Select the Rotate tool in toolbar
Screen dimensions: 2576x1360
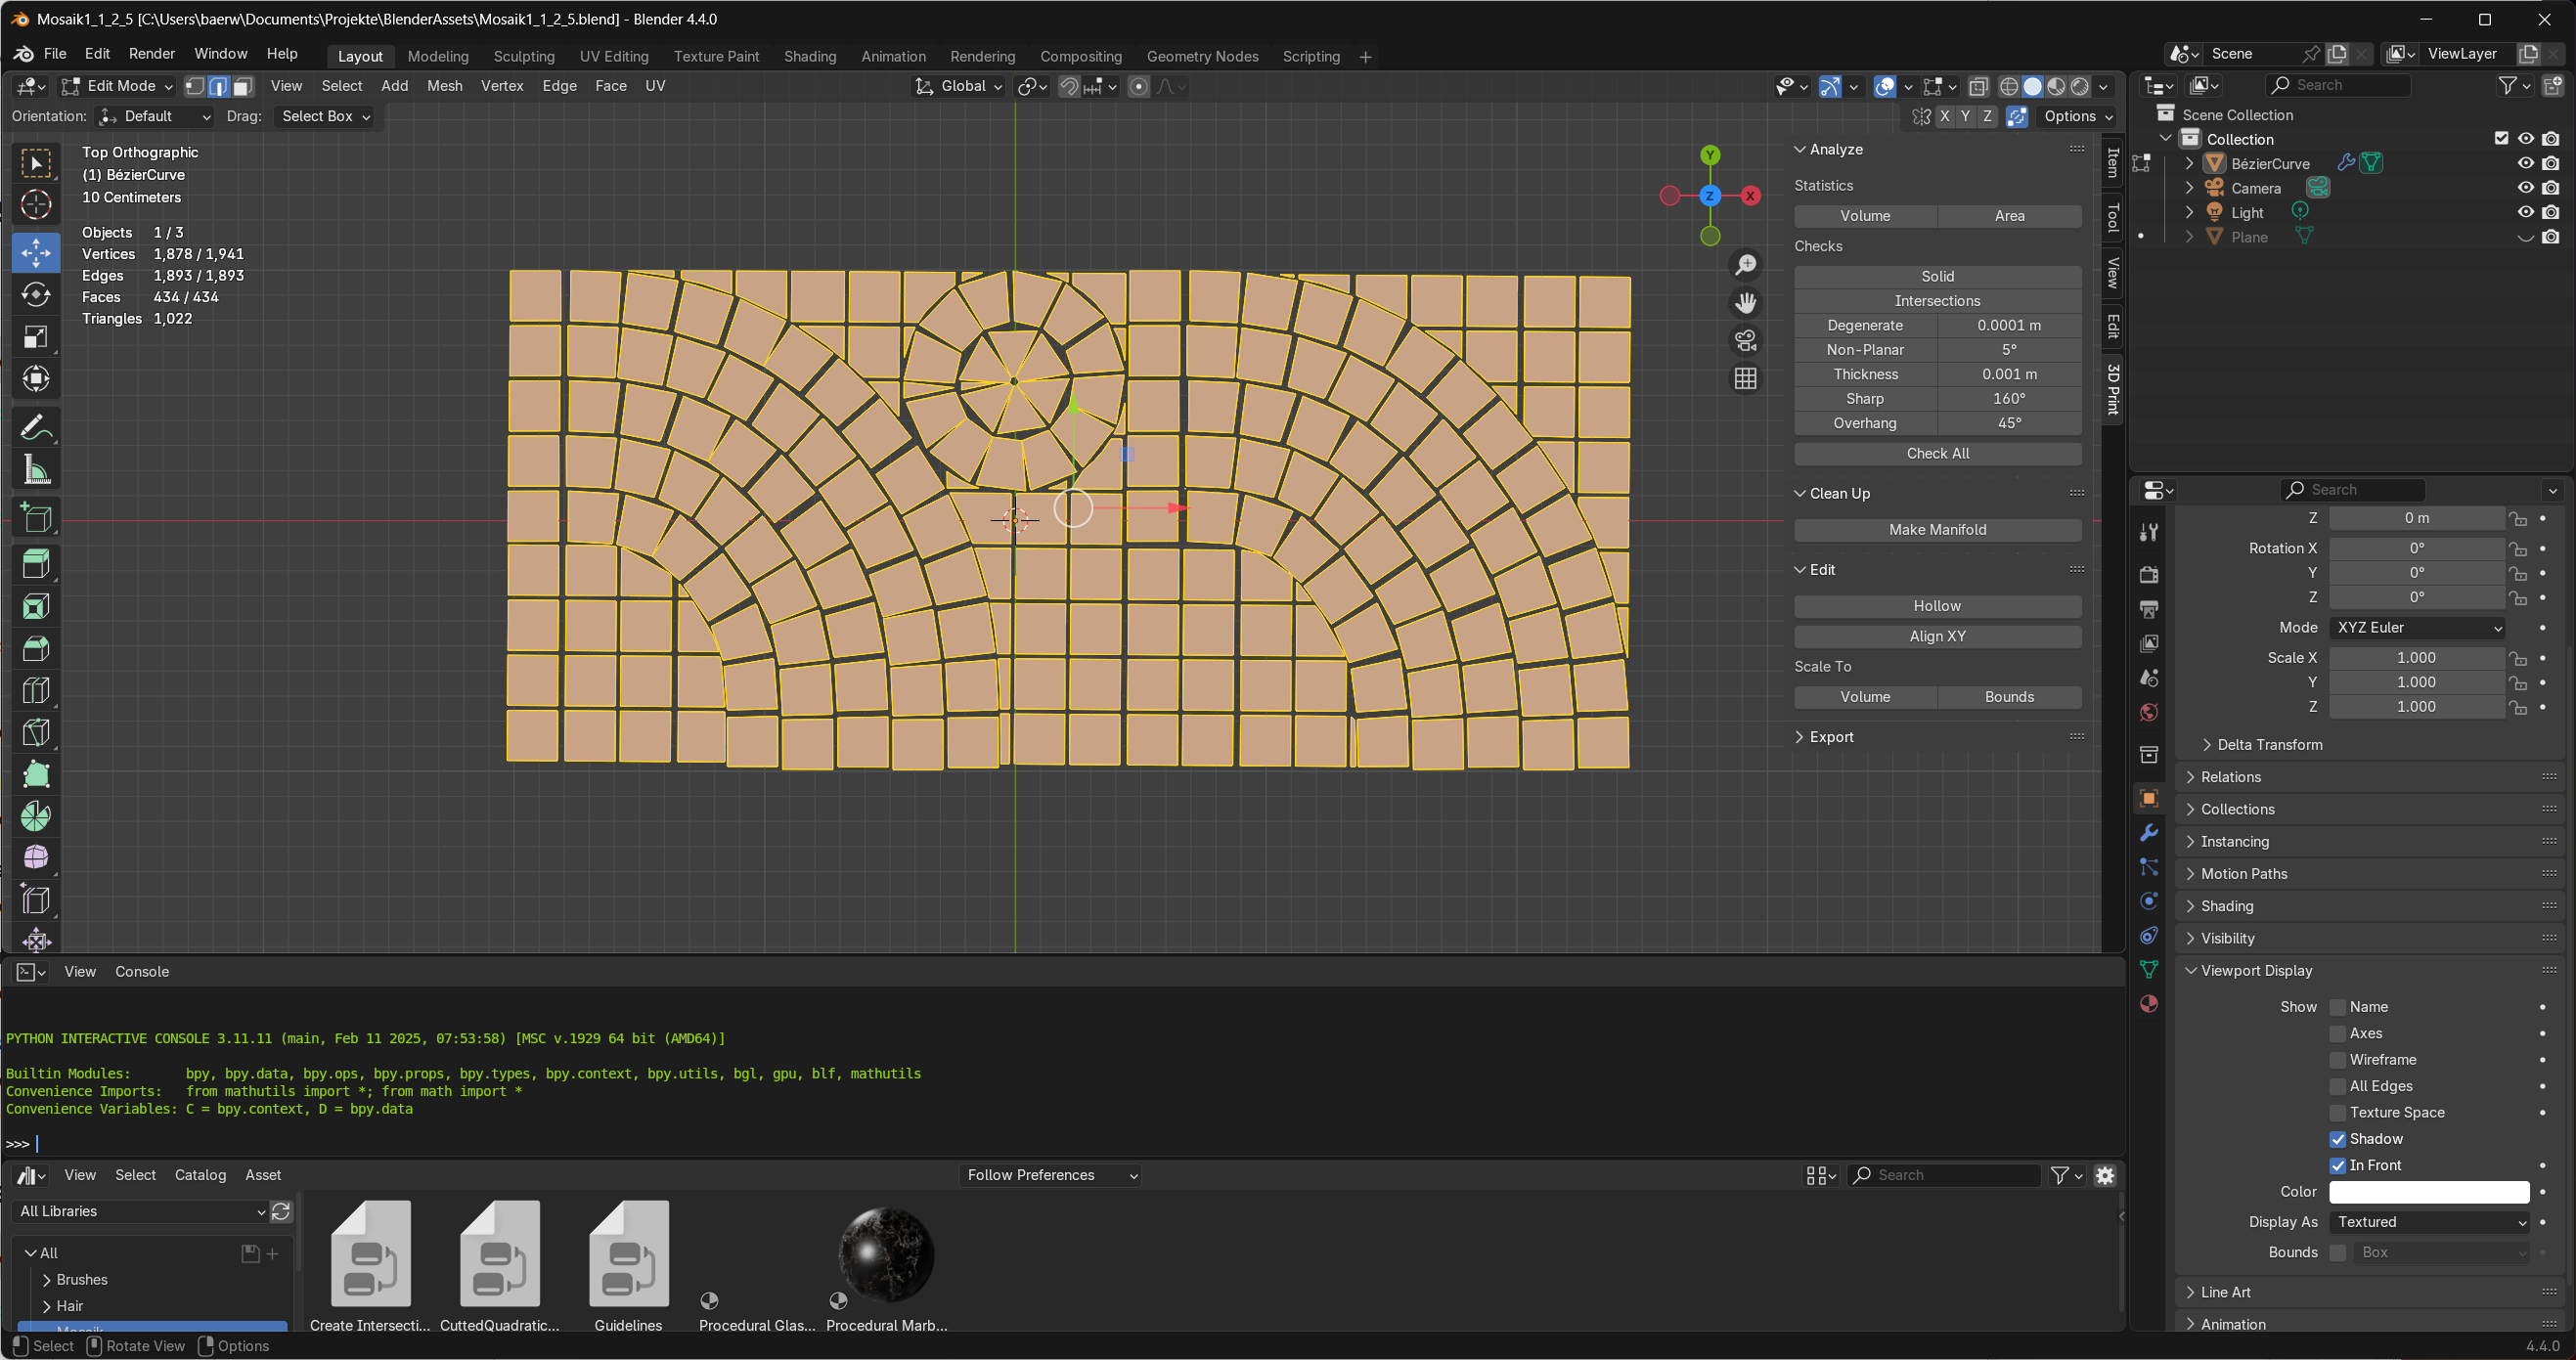(x=36, y=295)
